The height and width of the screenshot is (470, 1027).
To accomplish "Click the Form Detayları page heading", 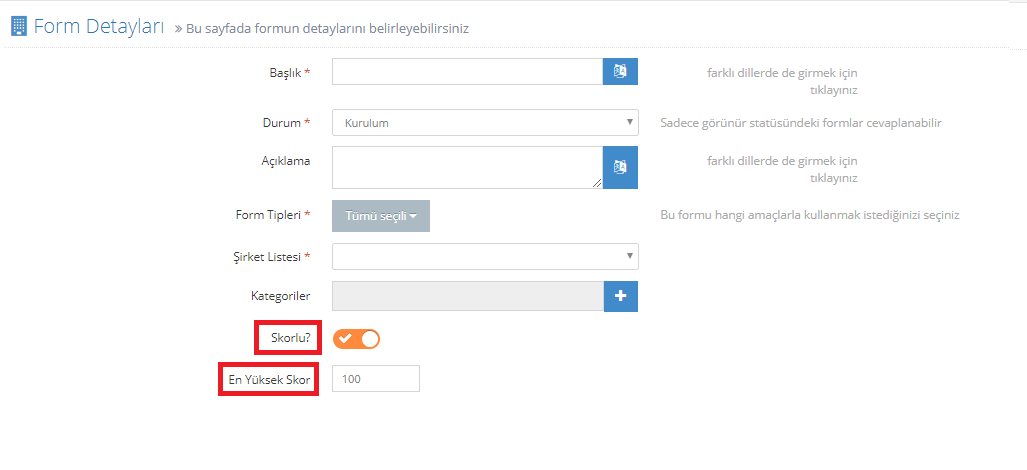I will [x=98, y=27].
